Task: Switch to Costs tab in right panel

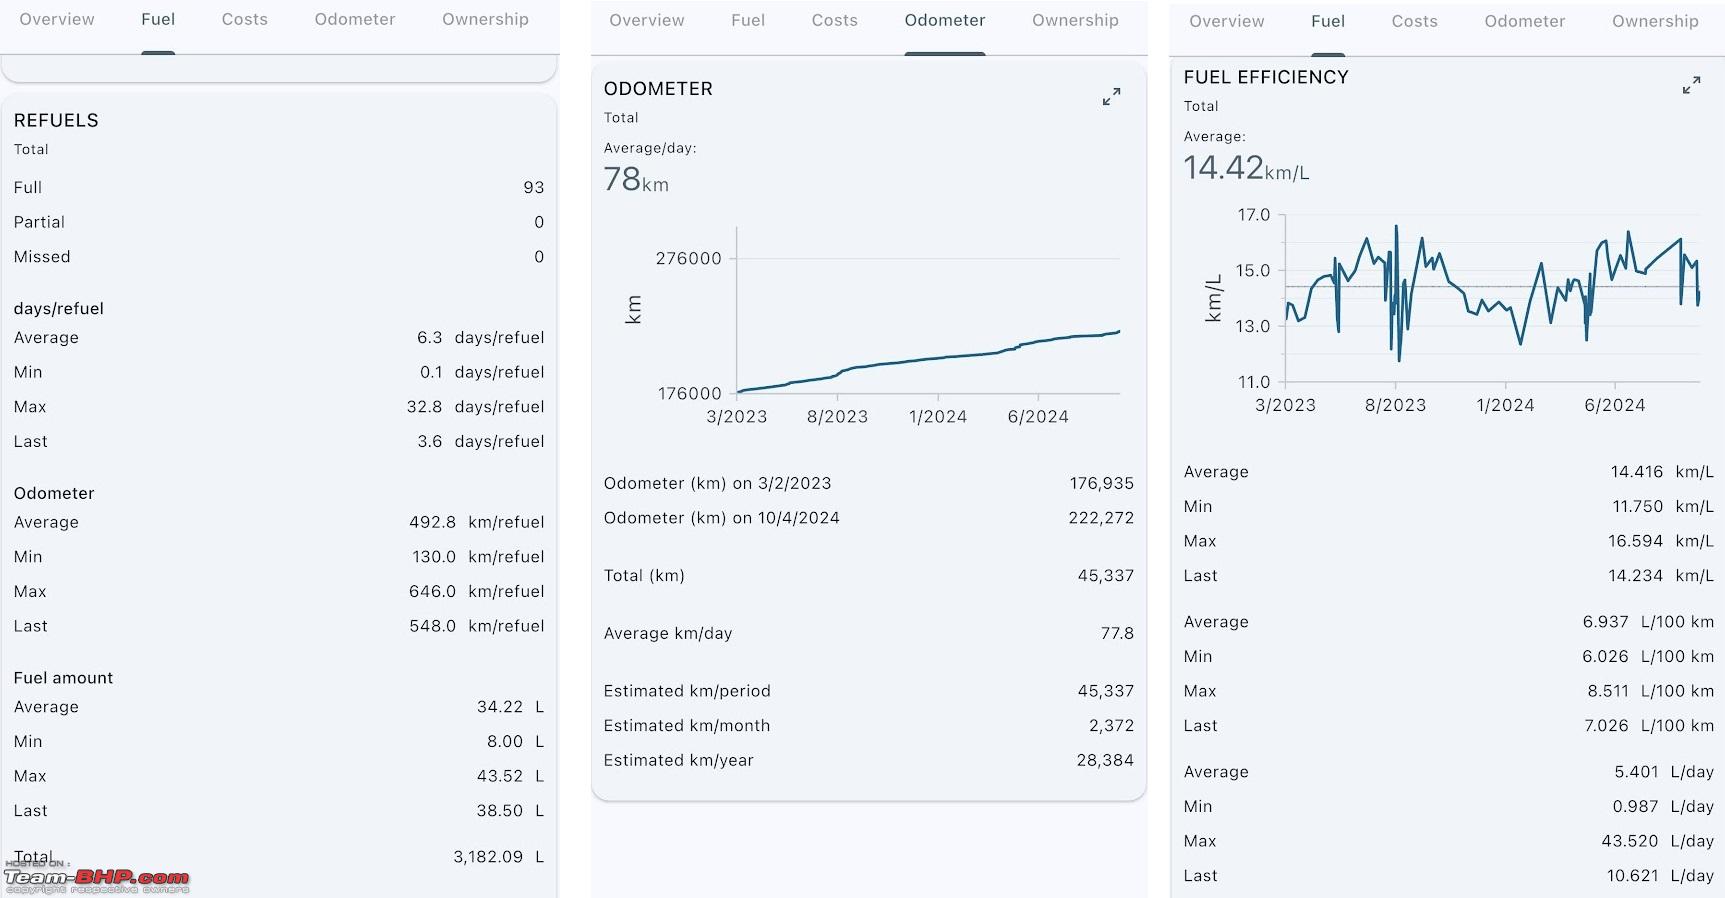Action: pos(1415,21)
